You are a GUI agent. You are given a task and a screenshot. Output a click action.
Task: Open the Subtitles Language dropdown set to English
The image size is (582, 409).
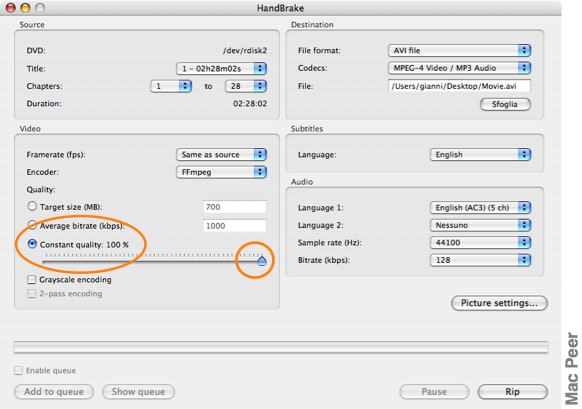tap(480, 154)
